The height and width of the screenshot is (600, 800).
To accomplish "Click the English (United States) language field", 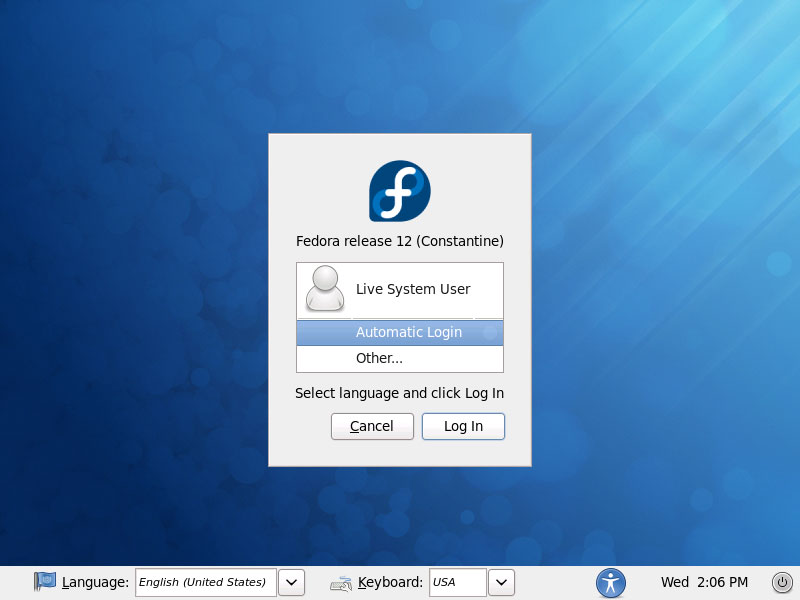I will click(x=206, y=582).
